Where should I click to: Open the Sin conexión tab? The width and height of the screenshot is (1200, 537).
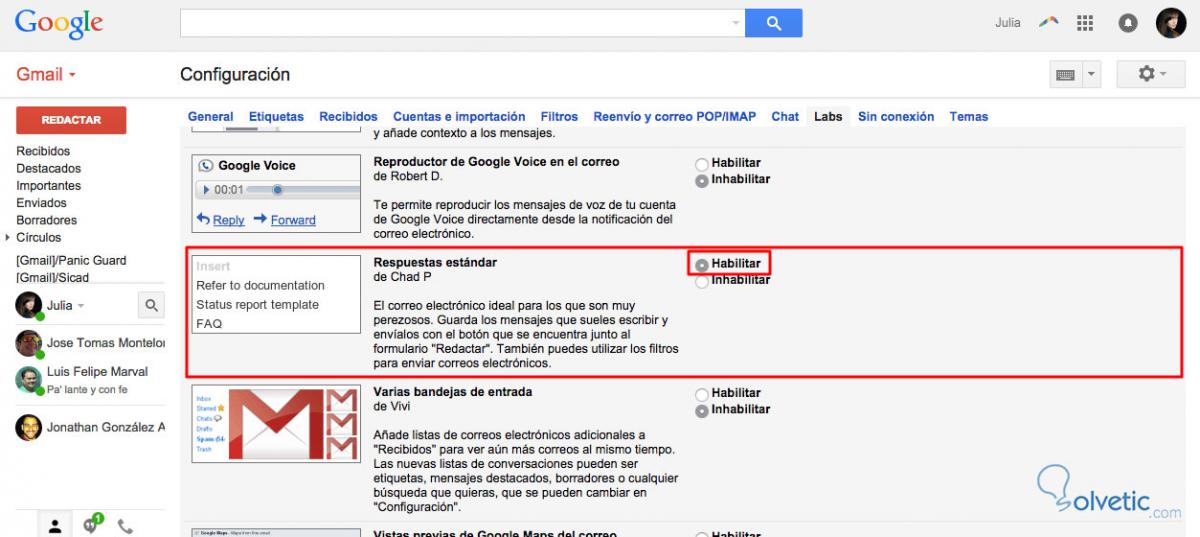(896, 117)
